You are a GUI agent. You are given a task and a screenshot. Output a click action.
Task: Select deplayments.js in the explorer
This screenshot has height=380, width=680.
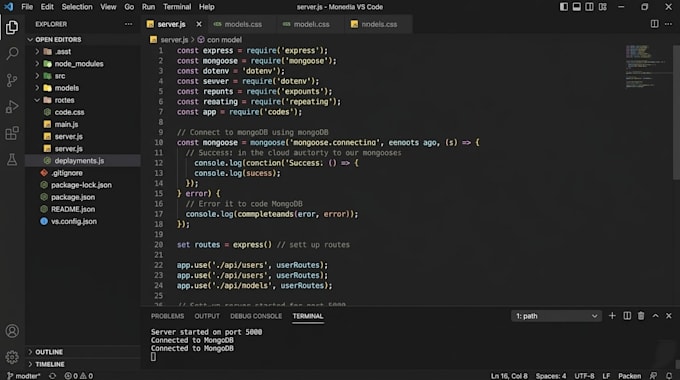[83, 161]
